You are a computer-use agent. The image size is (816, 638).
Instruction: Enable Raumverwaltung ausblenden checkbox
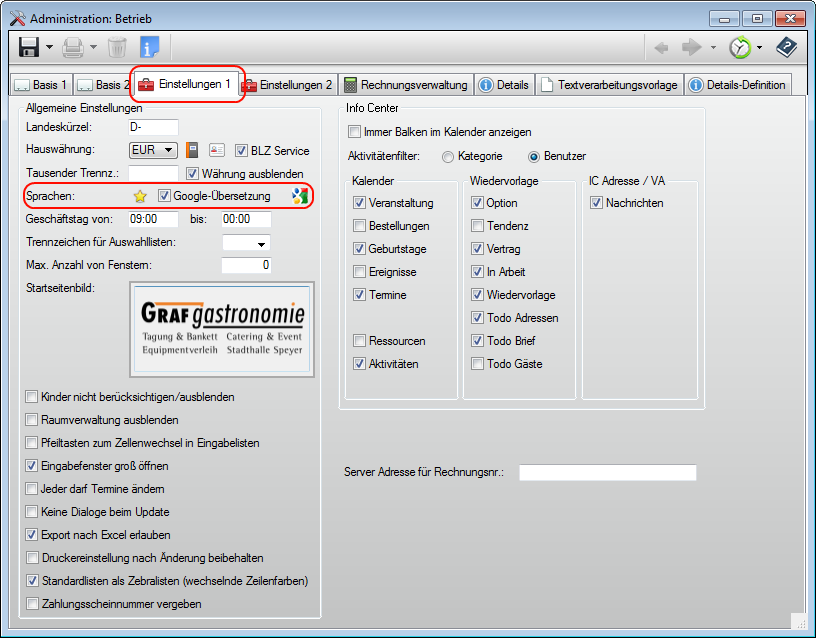tap(33, 420)
